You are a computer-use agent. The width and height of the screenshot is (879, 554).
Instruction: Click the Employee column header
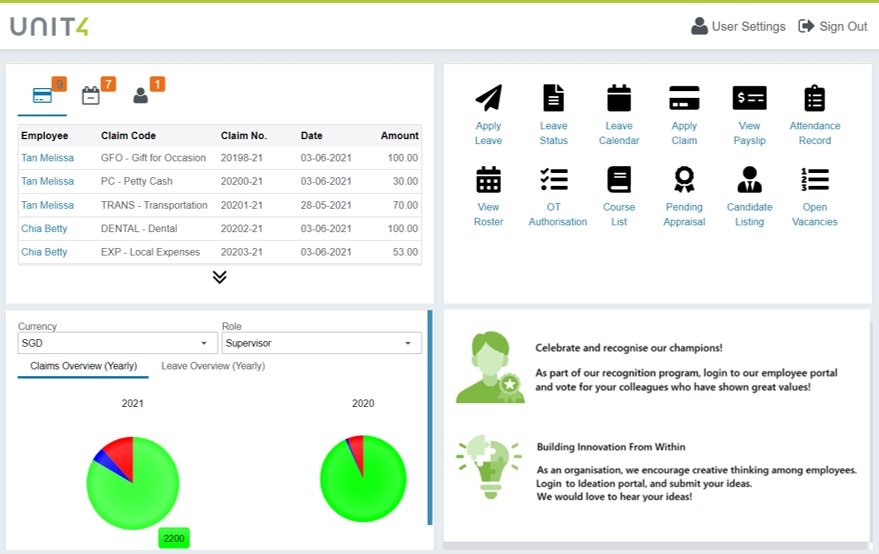pyautogui.click(x=45, y=136)
